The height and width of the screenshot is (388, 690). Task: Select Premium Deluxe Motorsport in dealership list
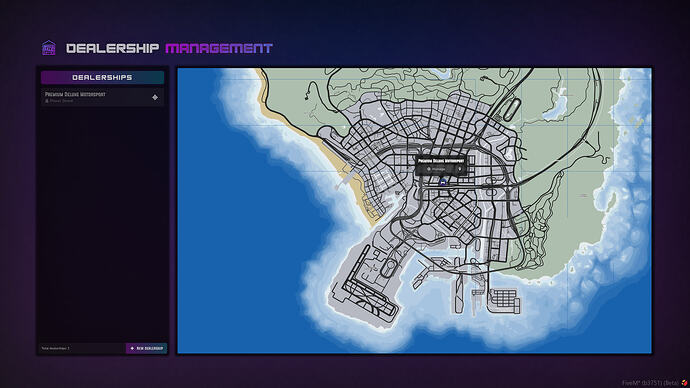pyautogui.click(x=102, y=97)
